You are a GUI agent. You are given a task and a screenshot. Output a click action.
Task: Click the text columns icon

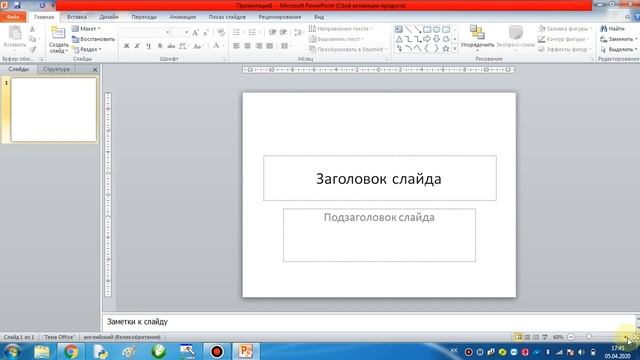(x=285, y=46)
